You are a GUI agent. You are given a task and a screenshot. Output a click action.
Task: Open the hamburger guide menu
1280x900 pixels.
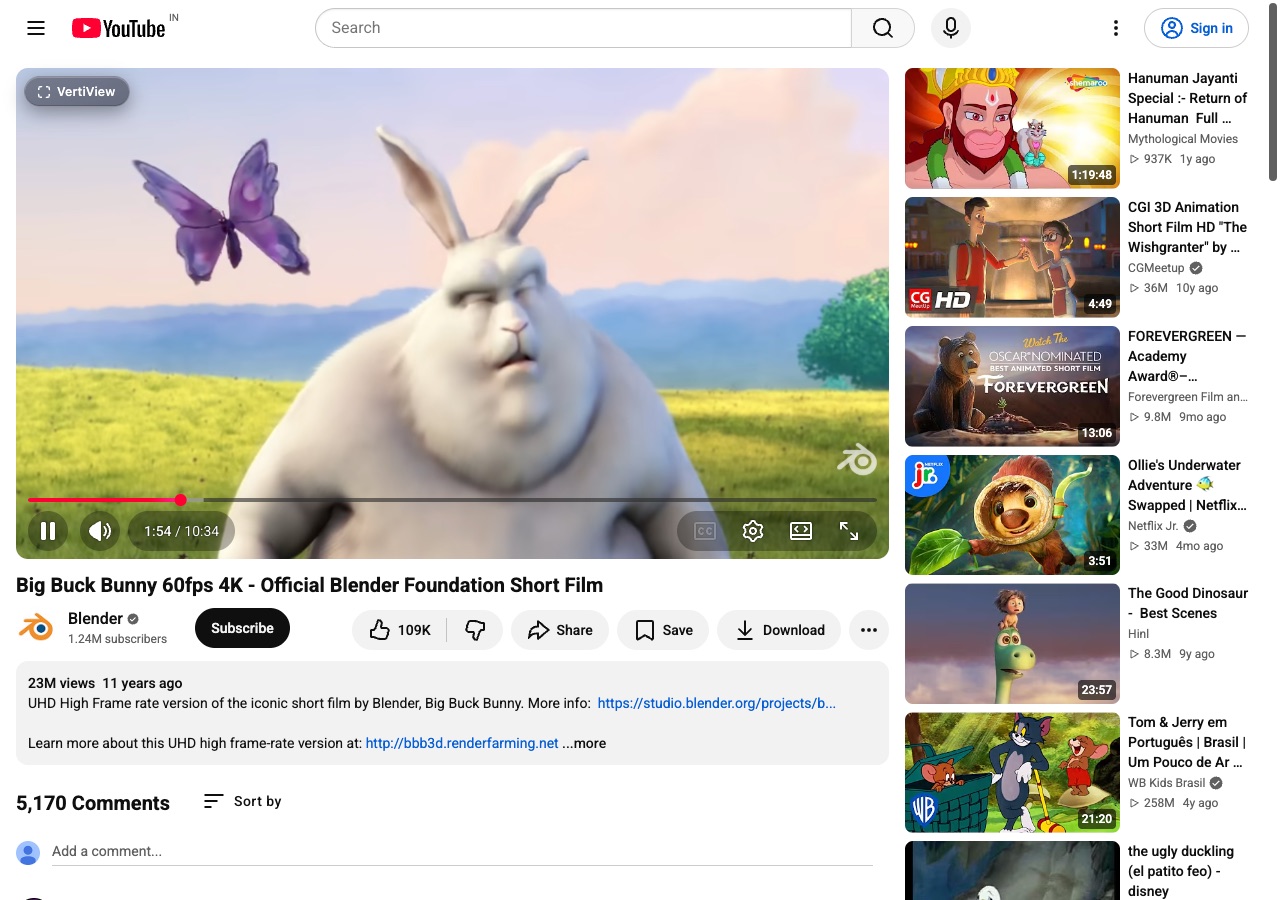pos(36,28)
